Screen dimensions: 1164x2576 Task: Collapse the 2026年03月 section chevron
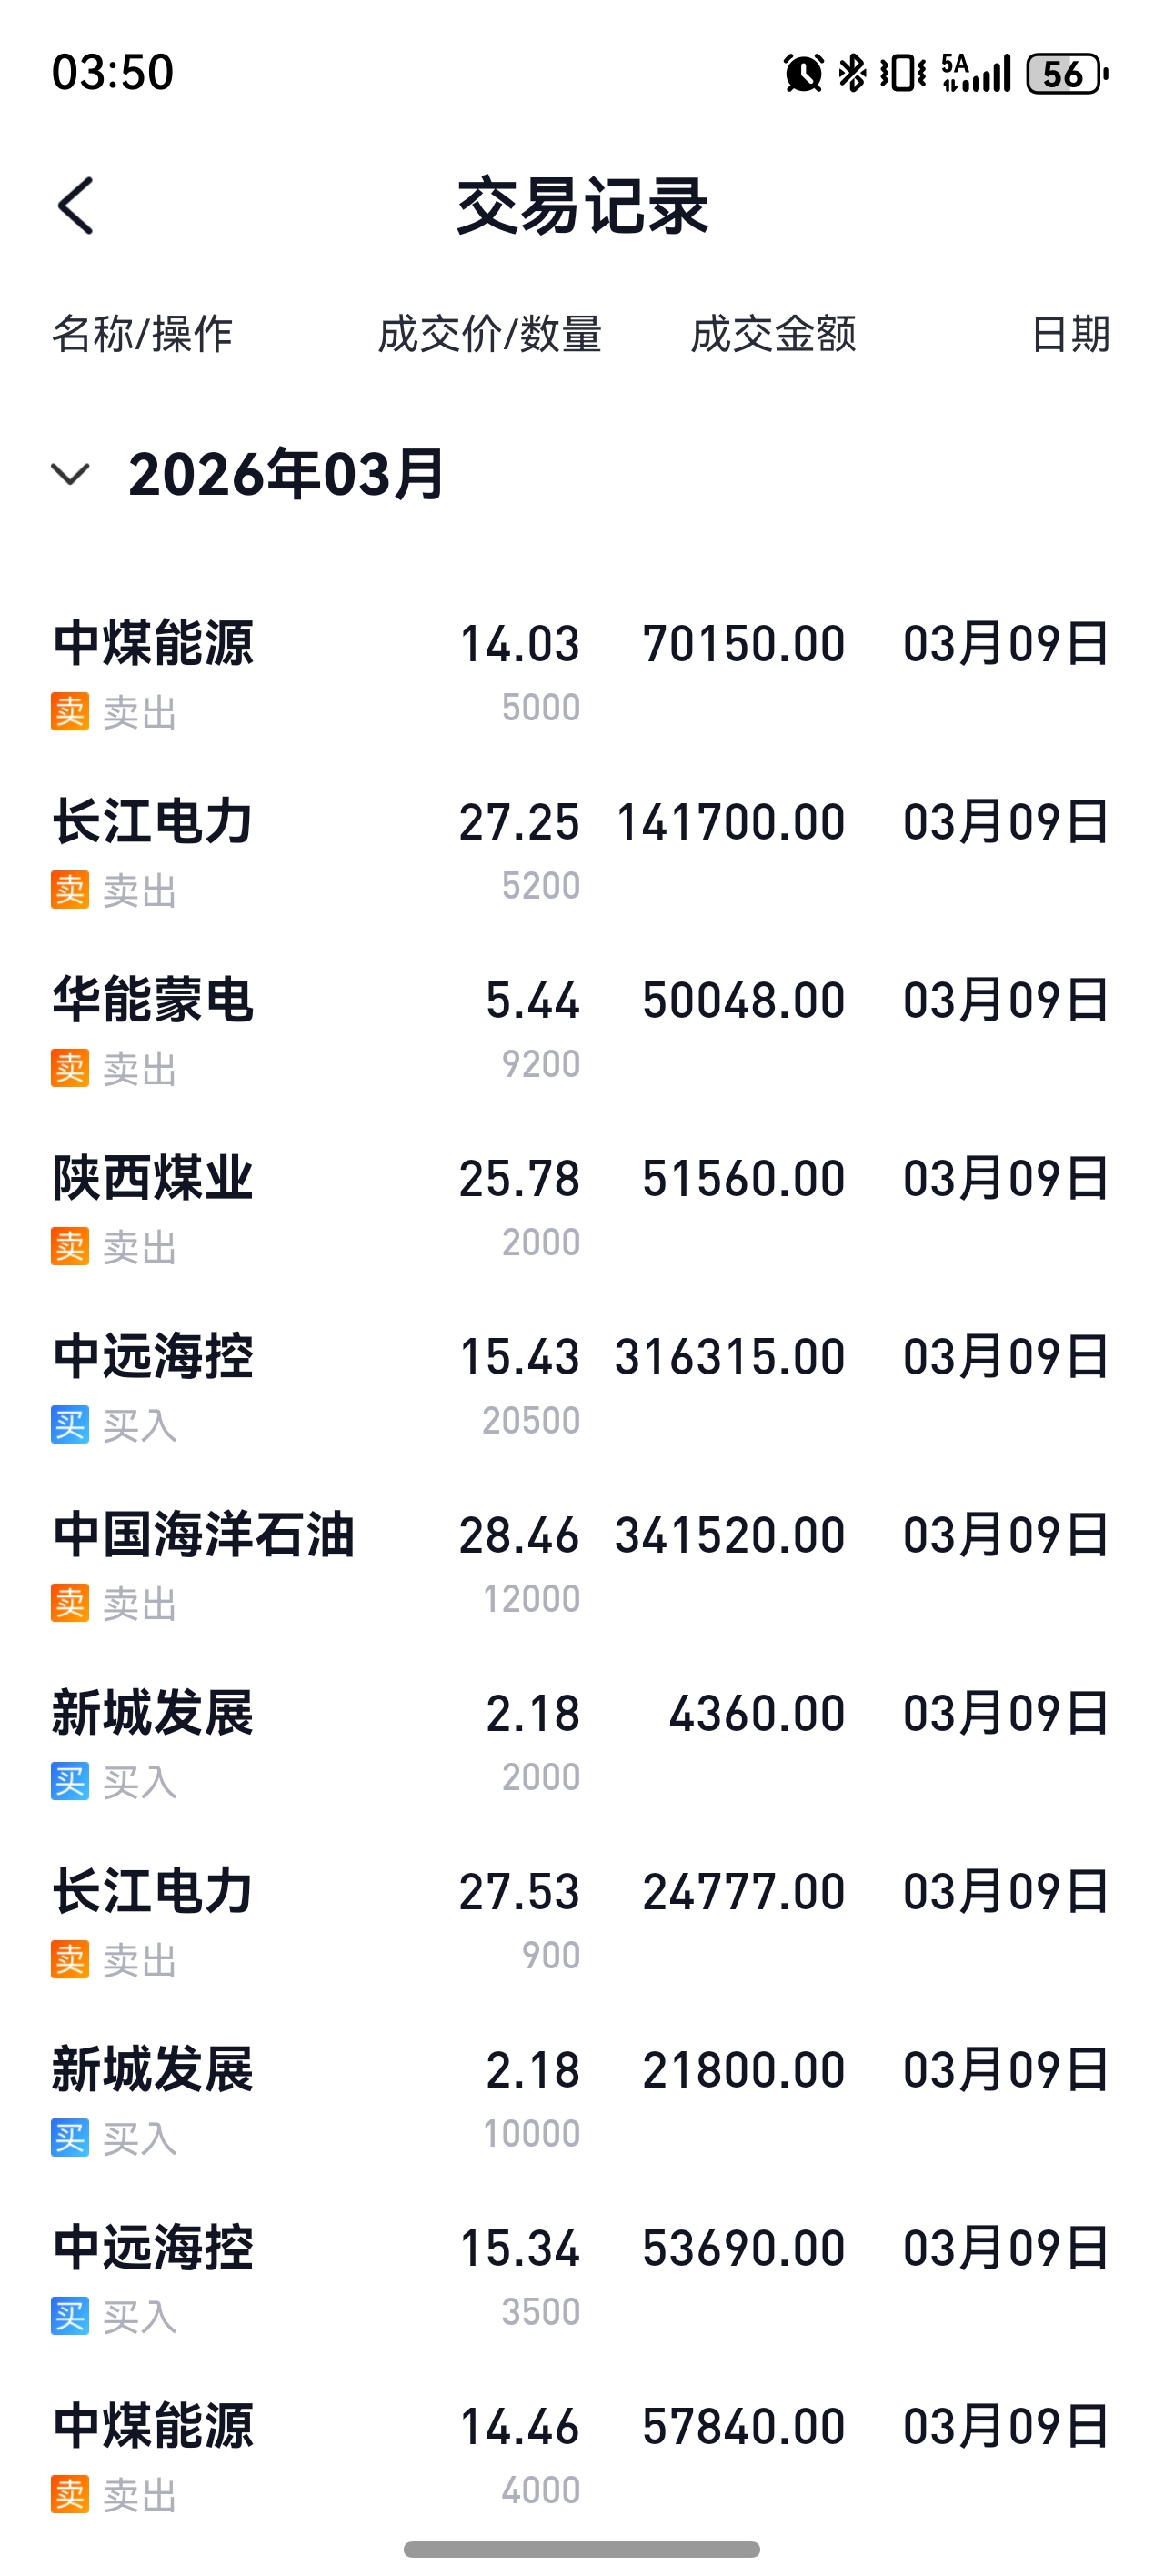click(70, 473)
